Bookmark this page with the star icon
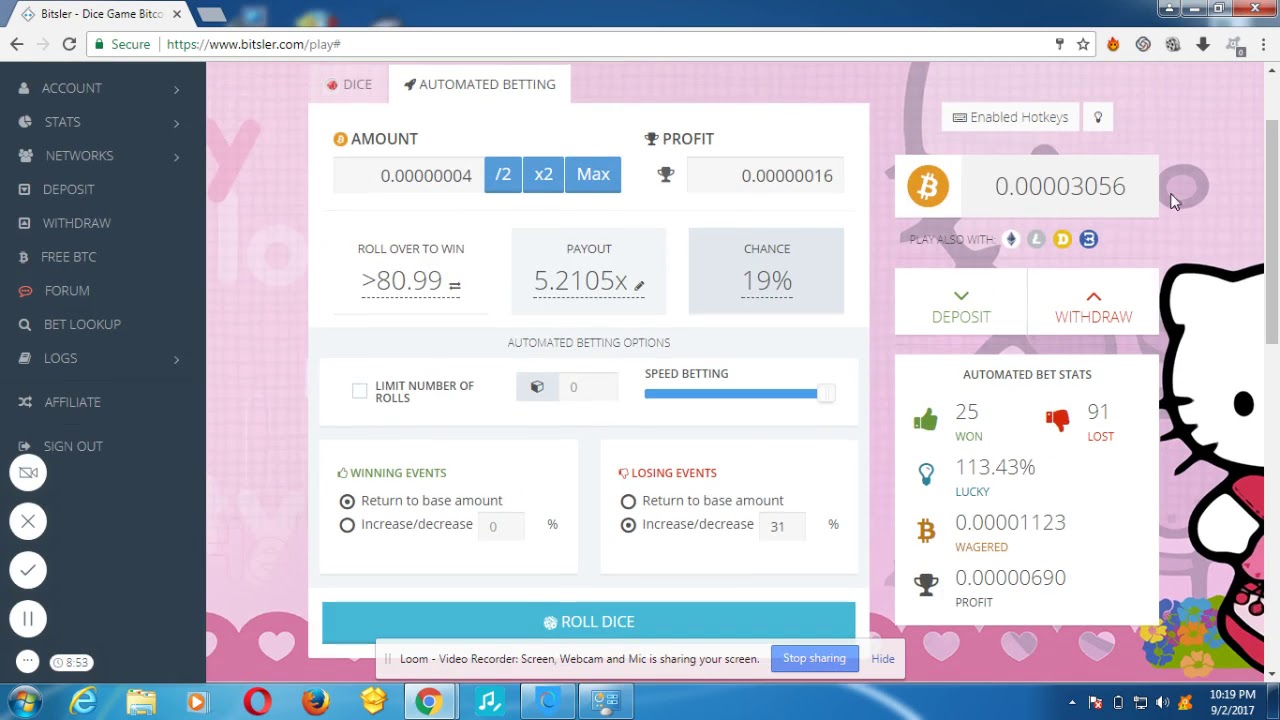The height and width of the screenshot is (720, 1280). [x=1083, y=44]
